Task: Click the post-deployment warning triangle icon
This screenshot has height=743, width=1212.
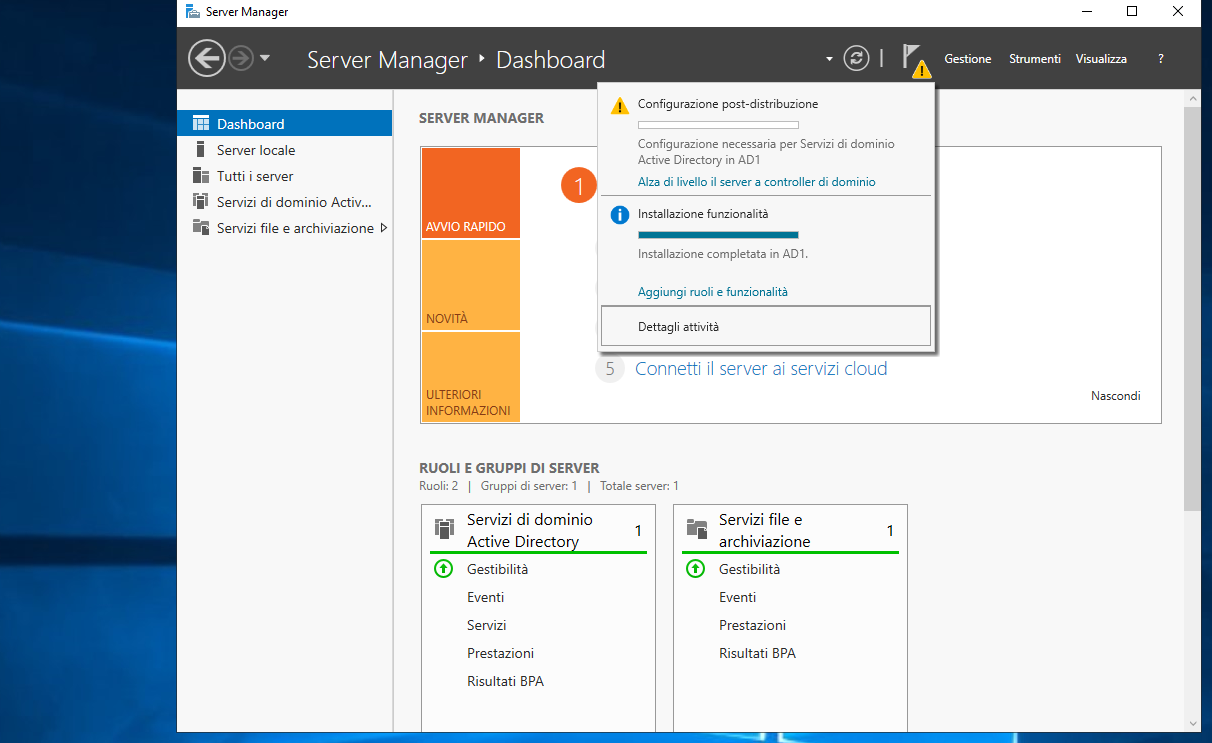Action: 620,105
